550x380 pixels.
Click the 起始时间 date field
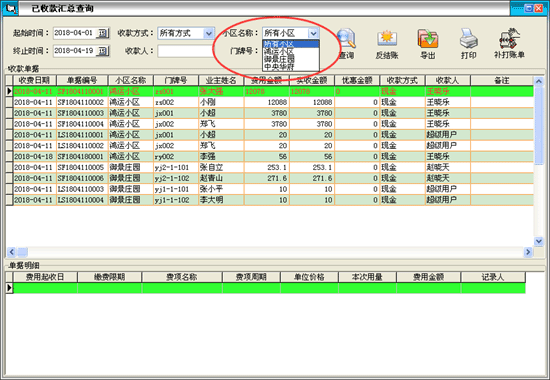[x=75, y=33]
